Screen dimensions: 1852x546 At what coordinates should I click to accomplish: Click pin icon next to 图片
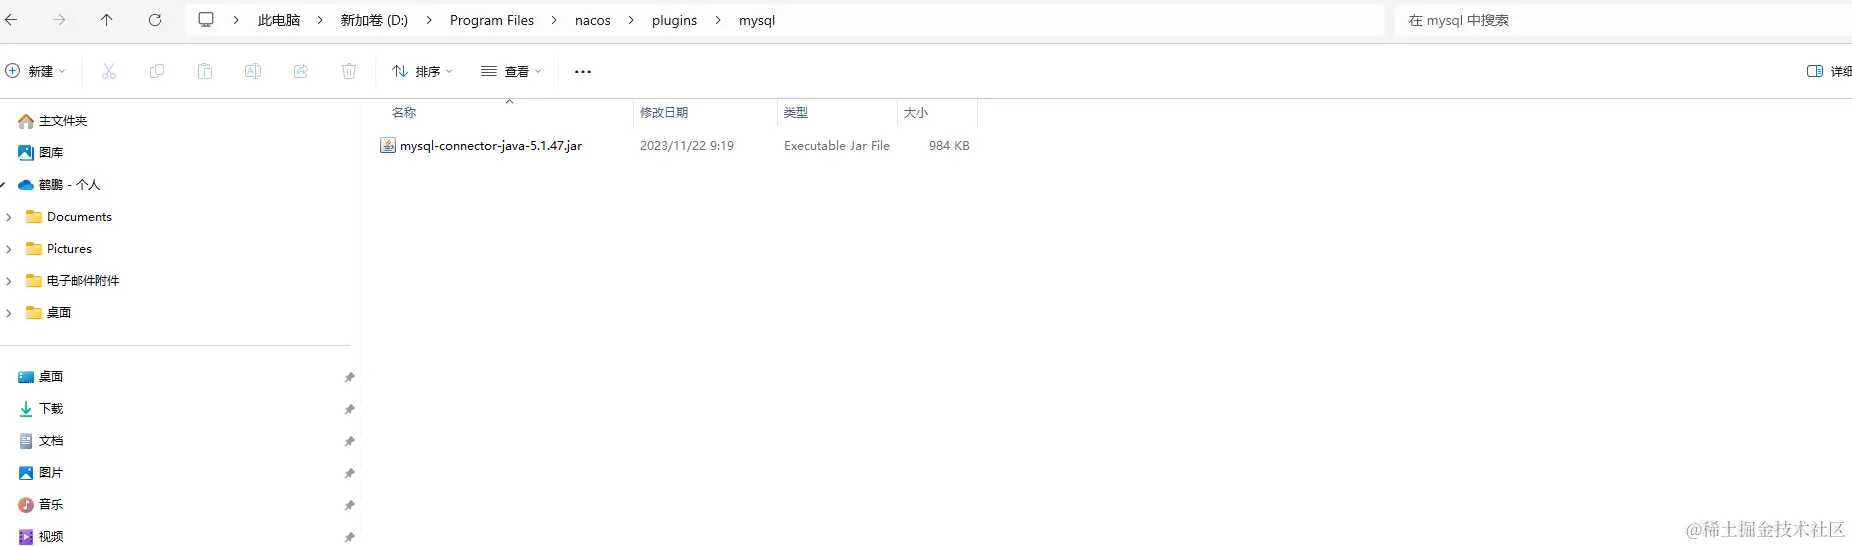pyautogui.click(x=349, y=473)
